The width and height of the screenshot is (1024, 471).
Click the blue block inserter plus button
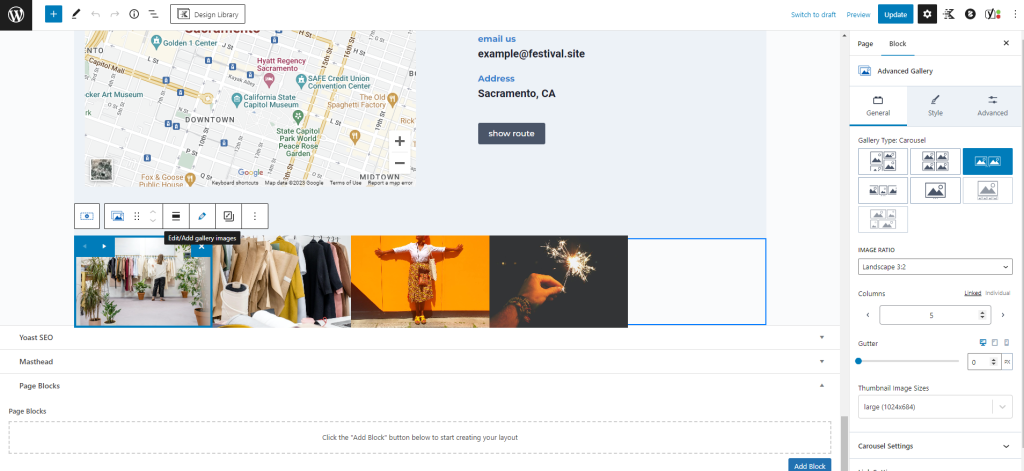(53, 14)
